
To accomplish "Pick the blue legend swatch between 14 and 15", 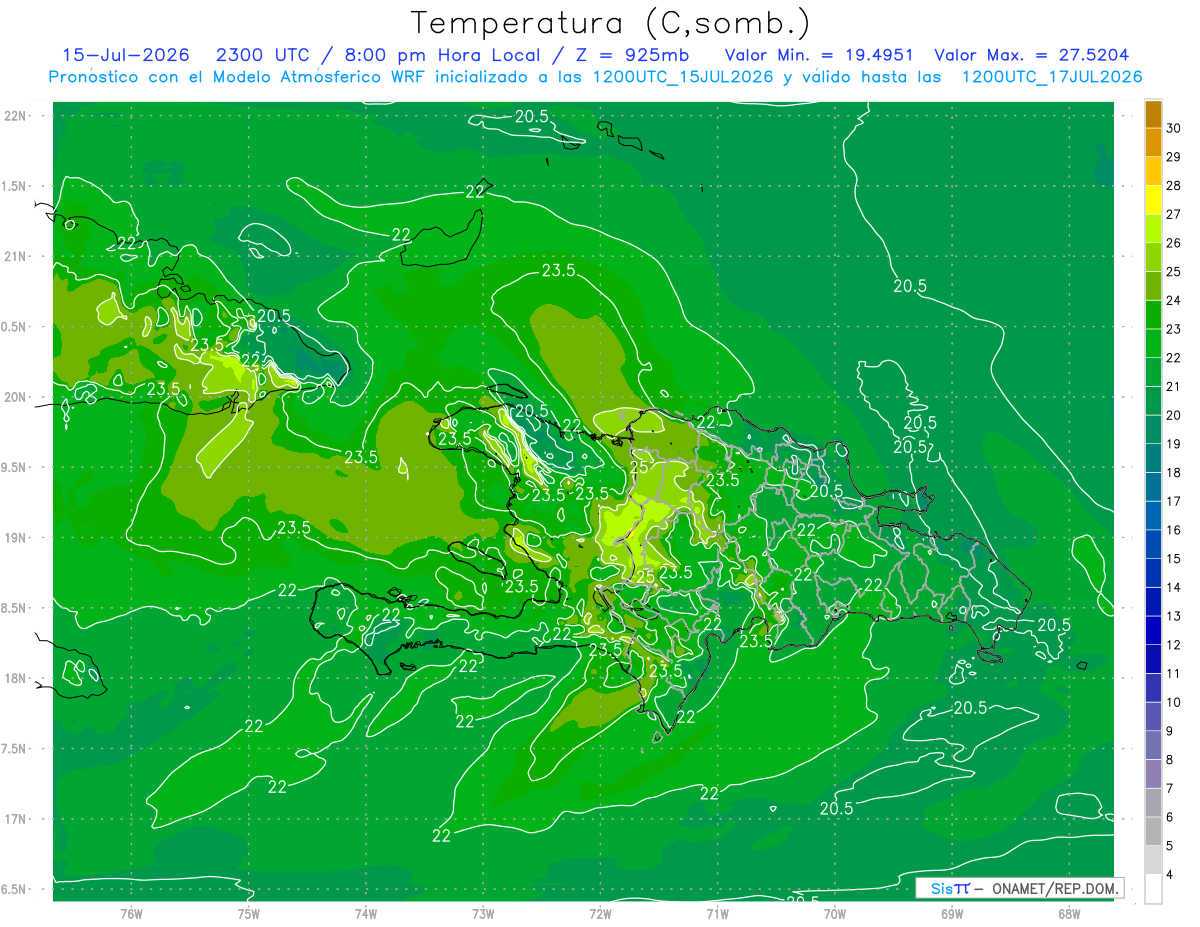I will 1153,573.
